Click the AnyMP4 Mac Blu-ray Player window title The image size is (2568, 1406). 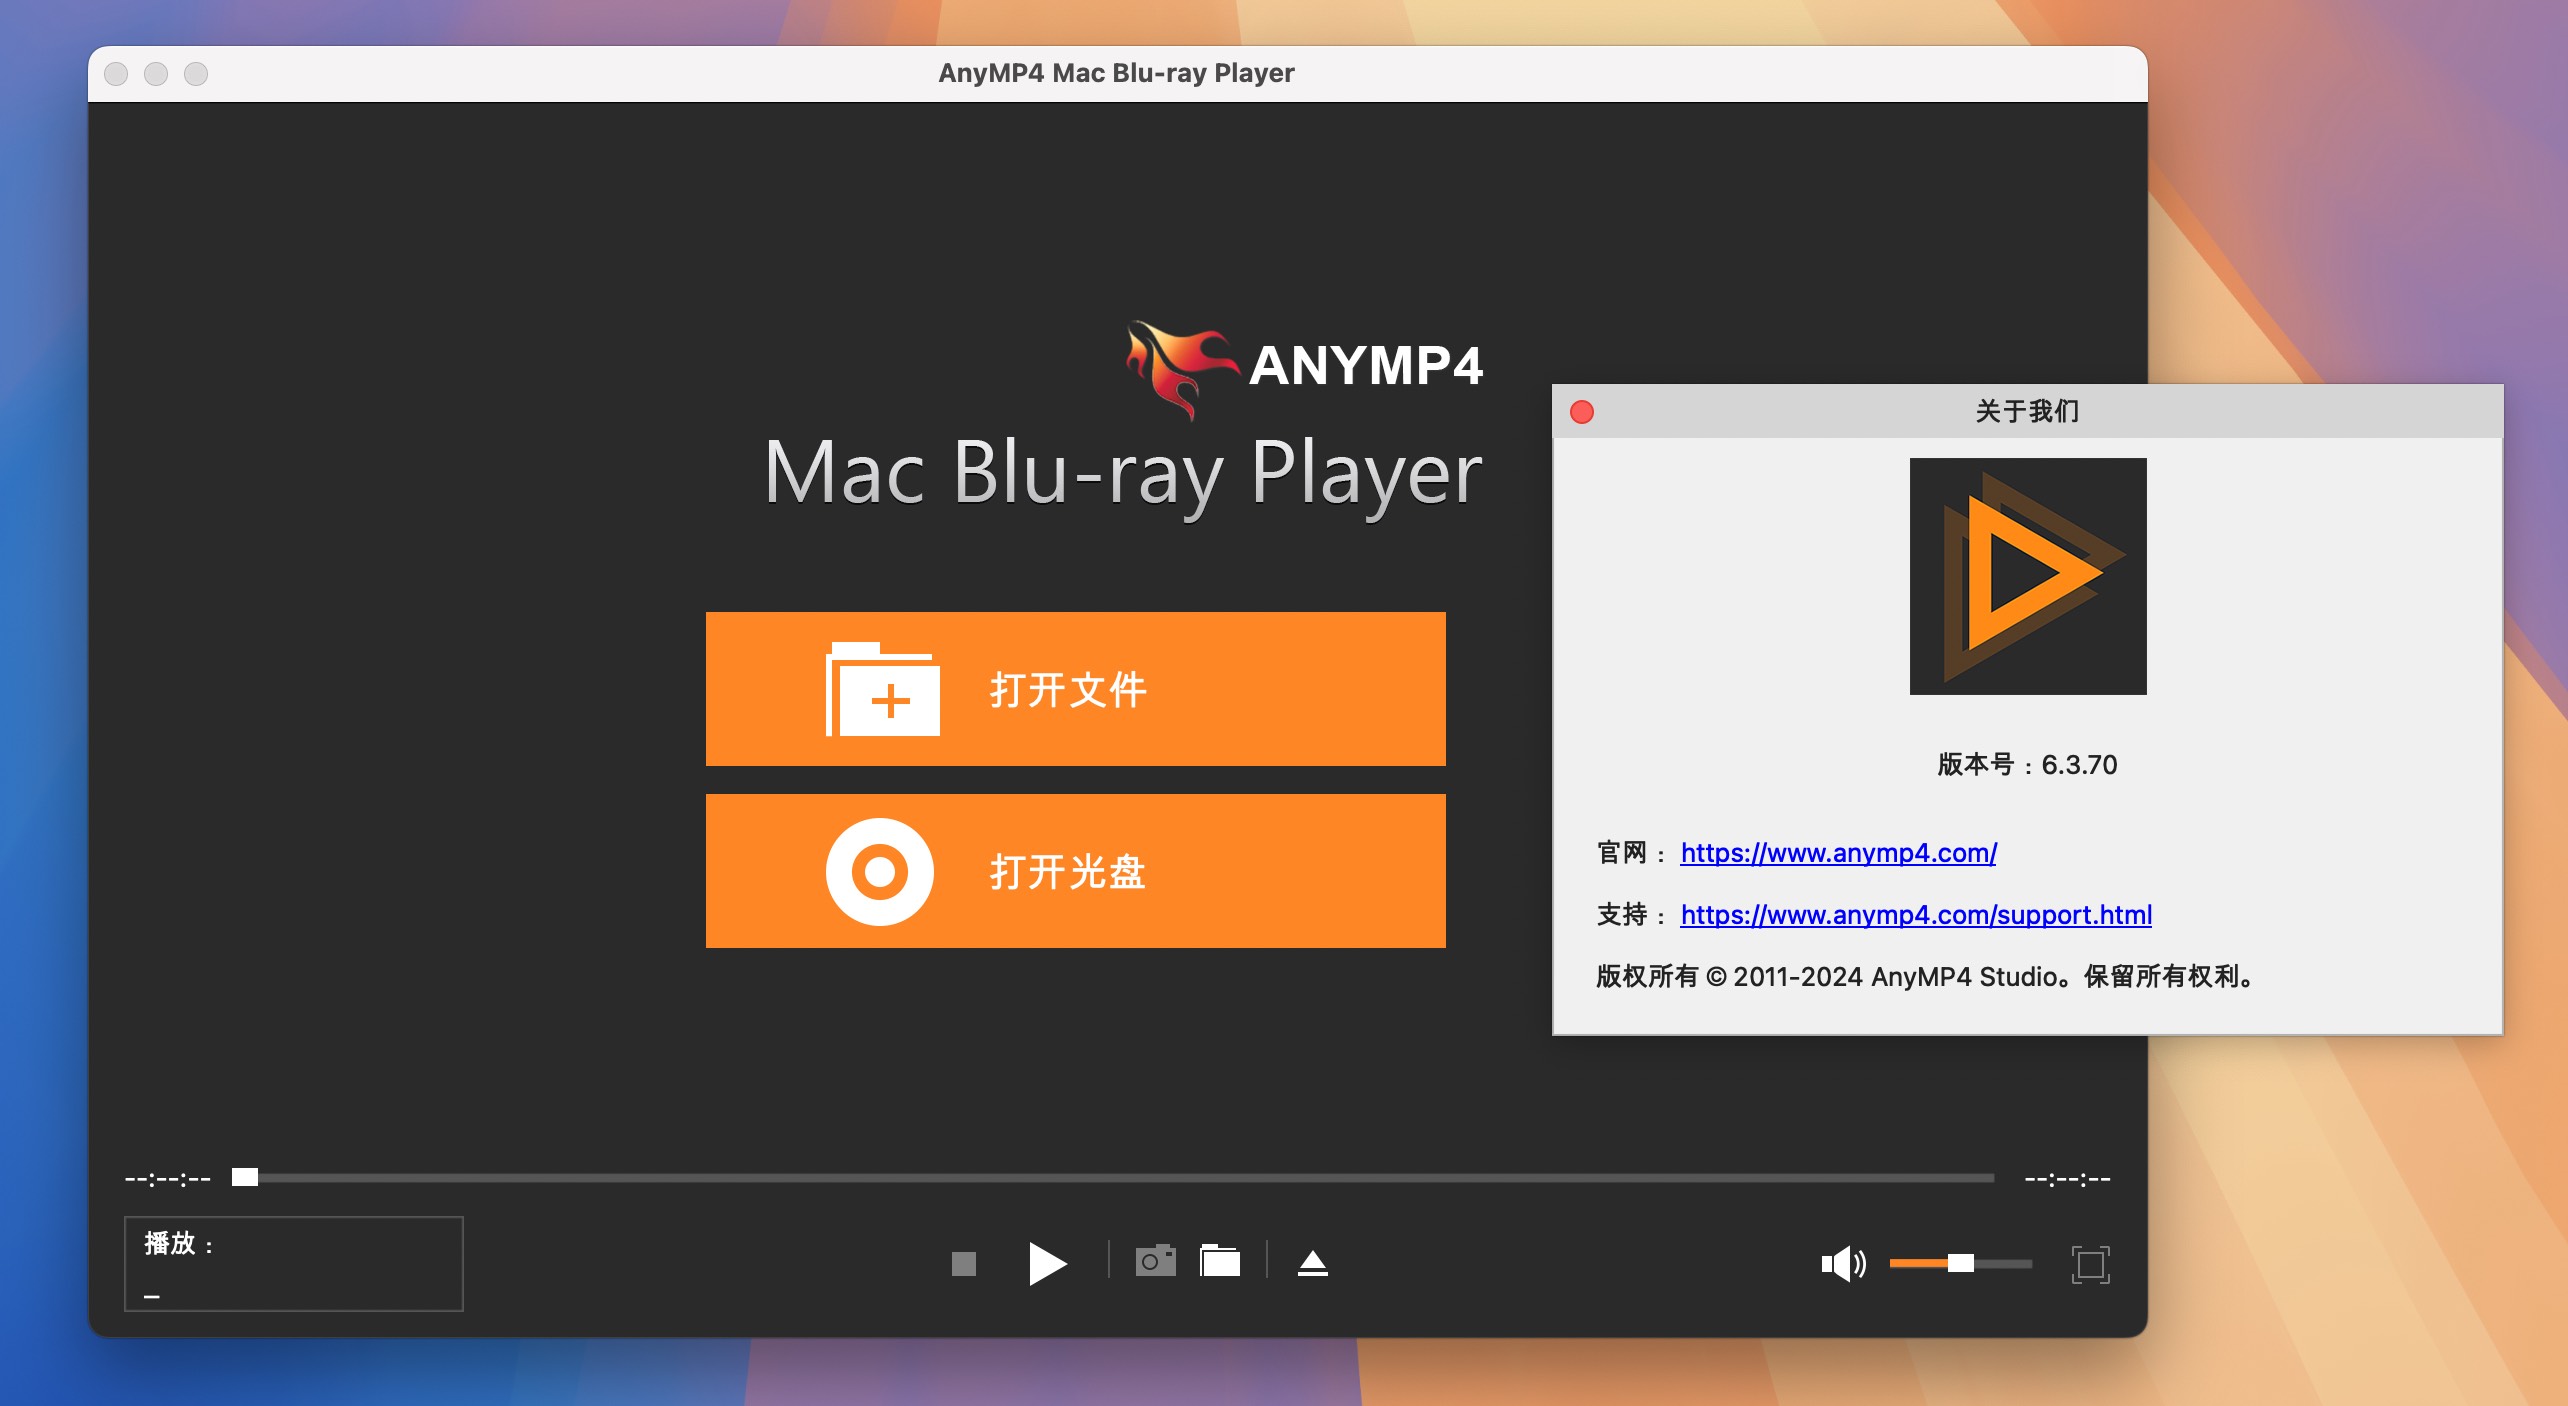(1116, 73)
